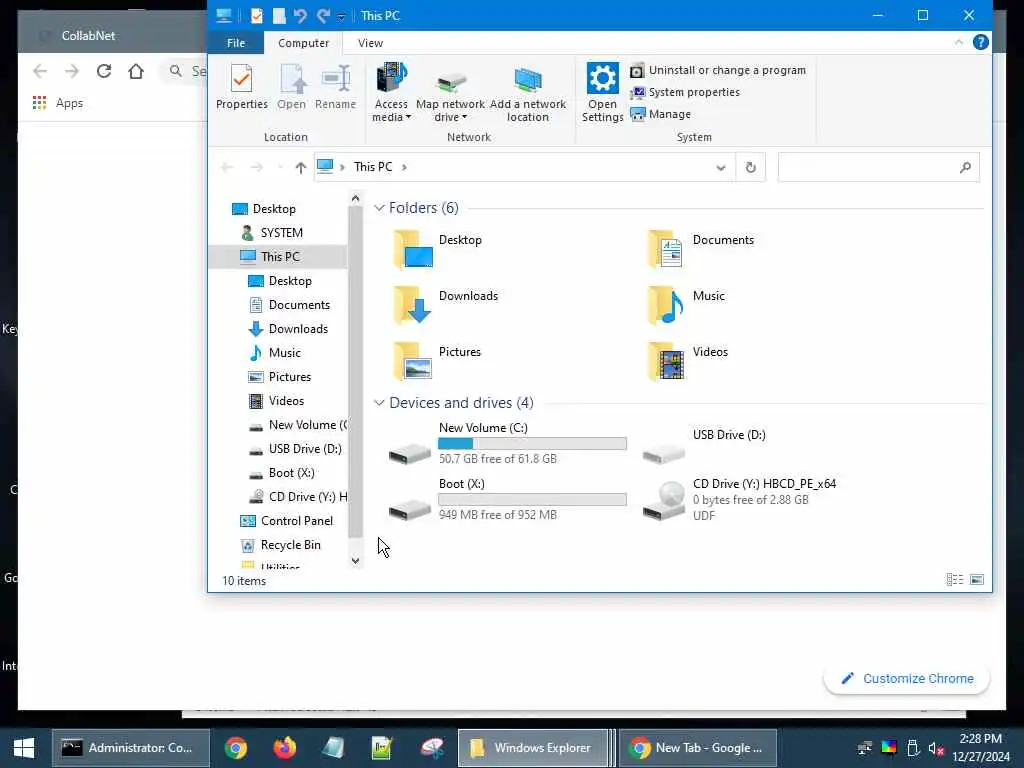This screenshot has width=1024, height=768.
Task: Switch to details view in status bar
Action: coord(955,579)
